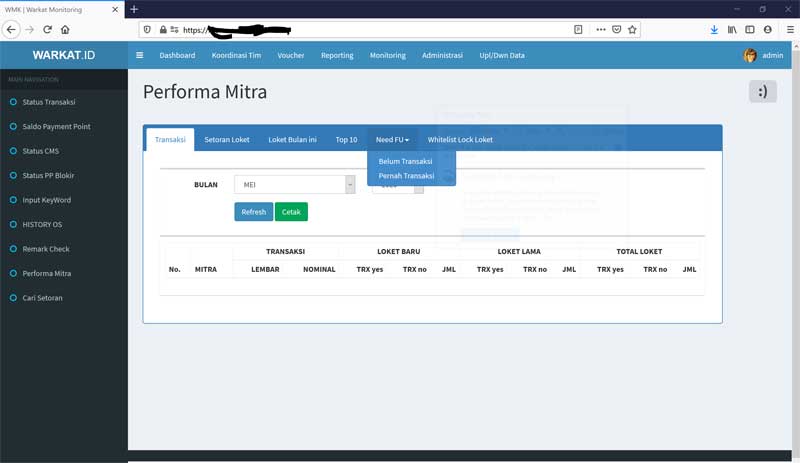Collapse the Need FU dropdown tab
The image size is (800, 463).
pos(392,139)
